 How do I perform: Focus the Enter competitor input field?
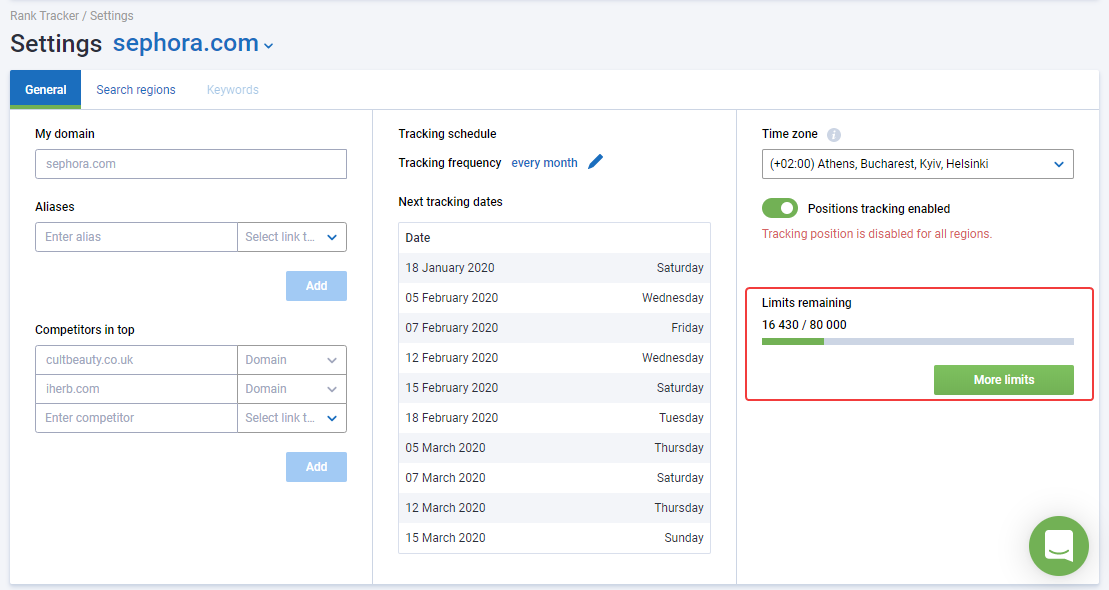pyautogui.click(x=137, y=418)
